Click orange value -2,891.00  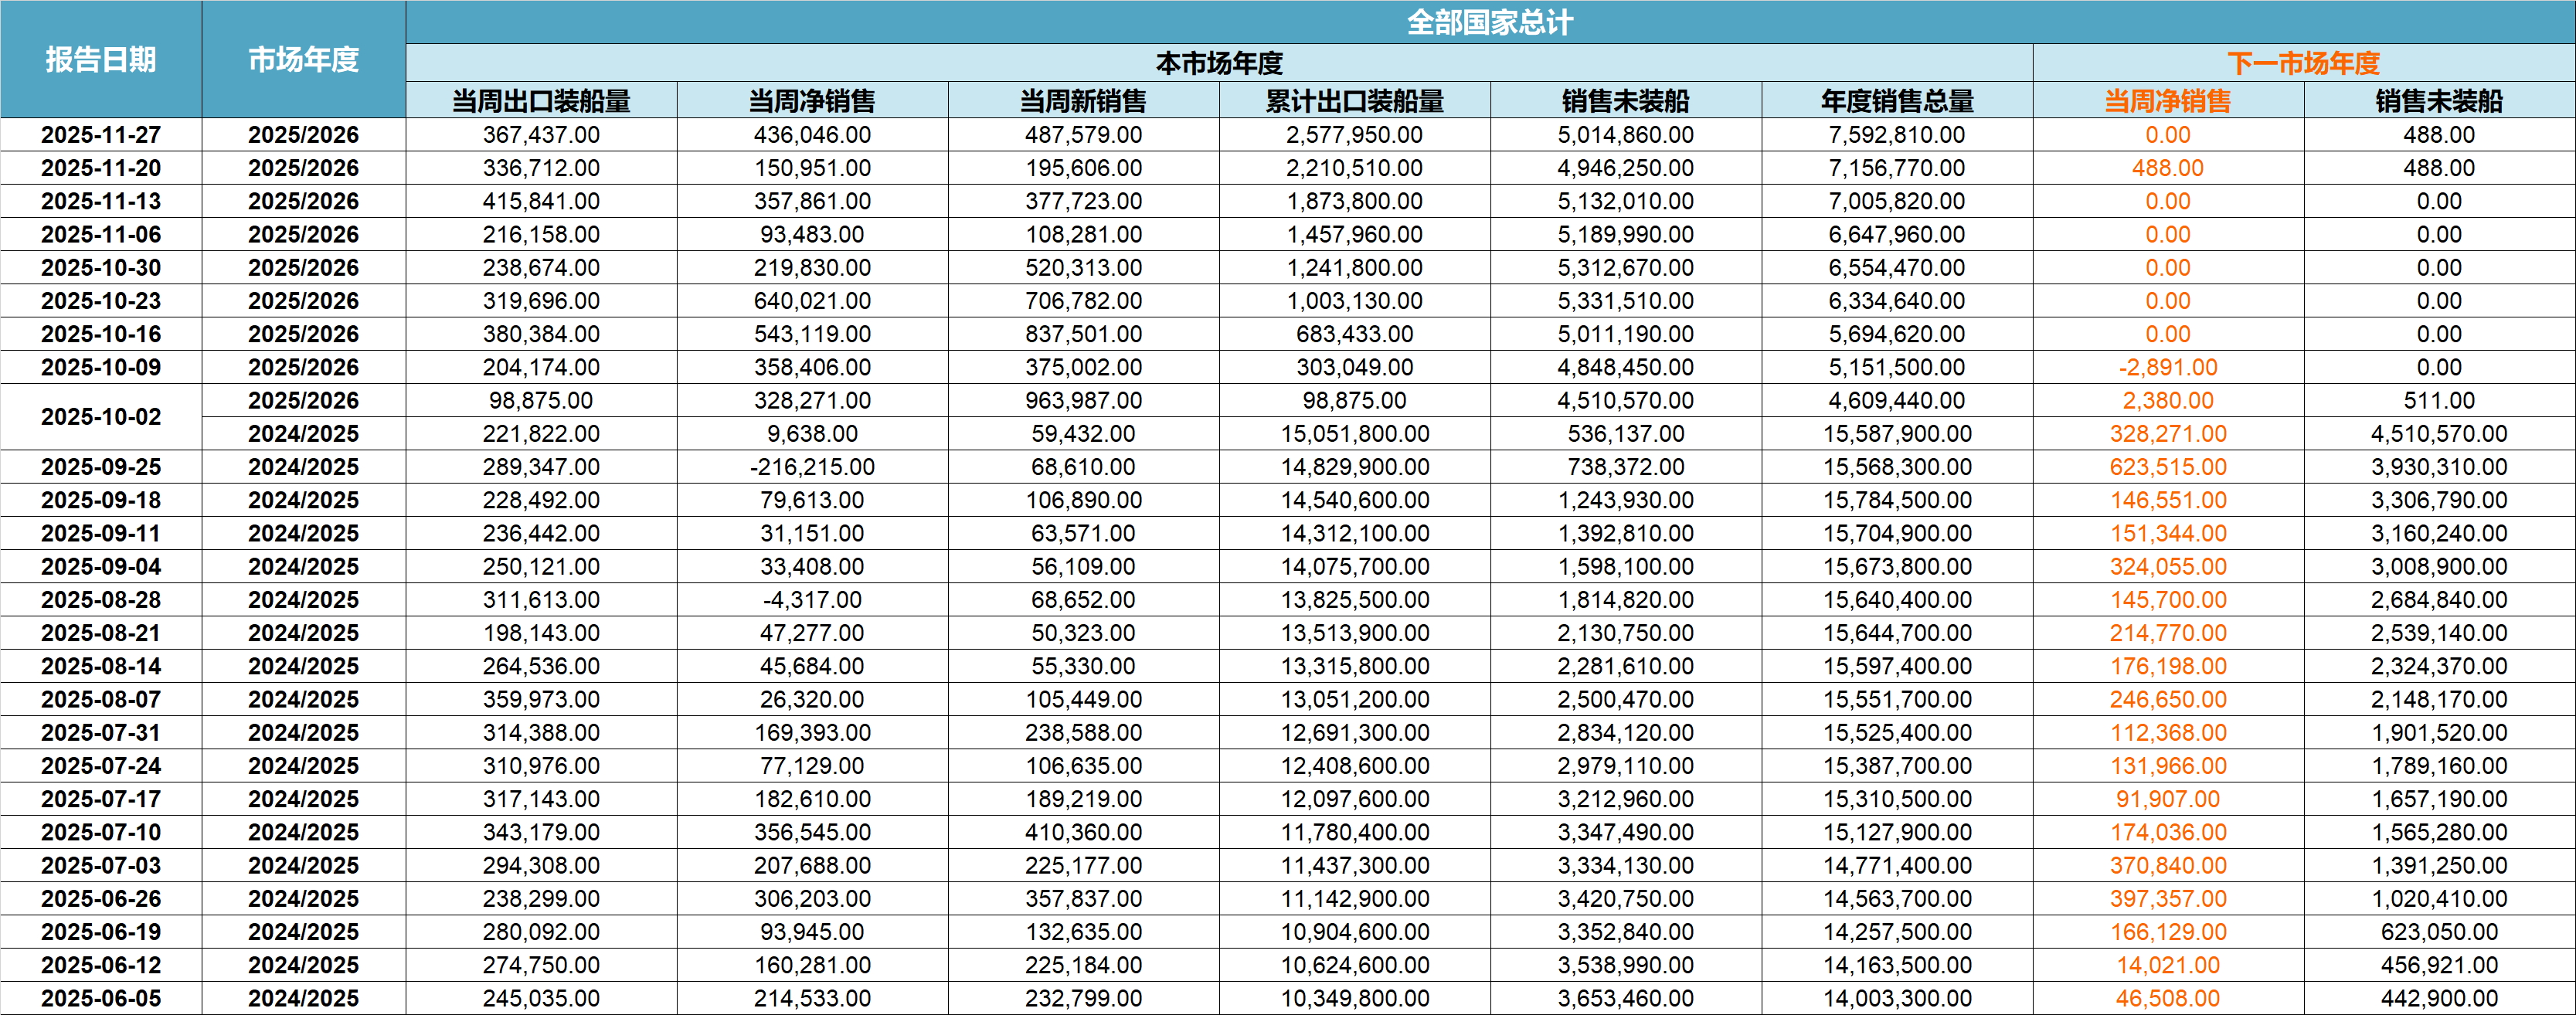pos(2167,367)
